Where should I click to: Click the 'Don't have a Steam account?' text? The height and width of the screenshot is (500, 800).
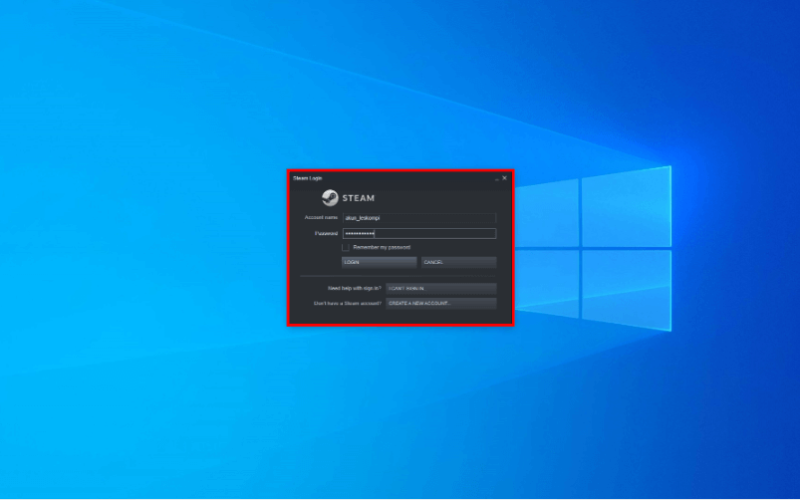pyautogui.click(x=347, y=303)
